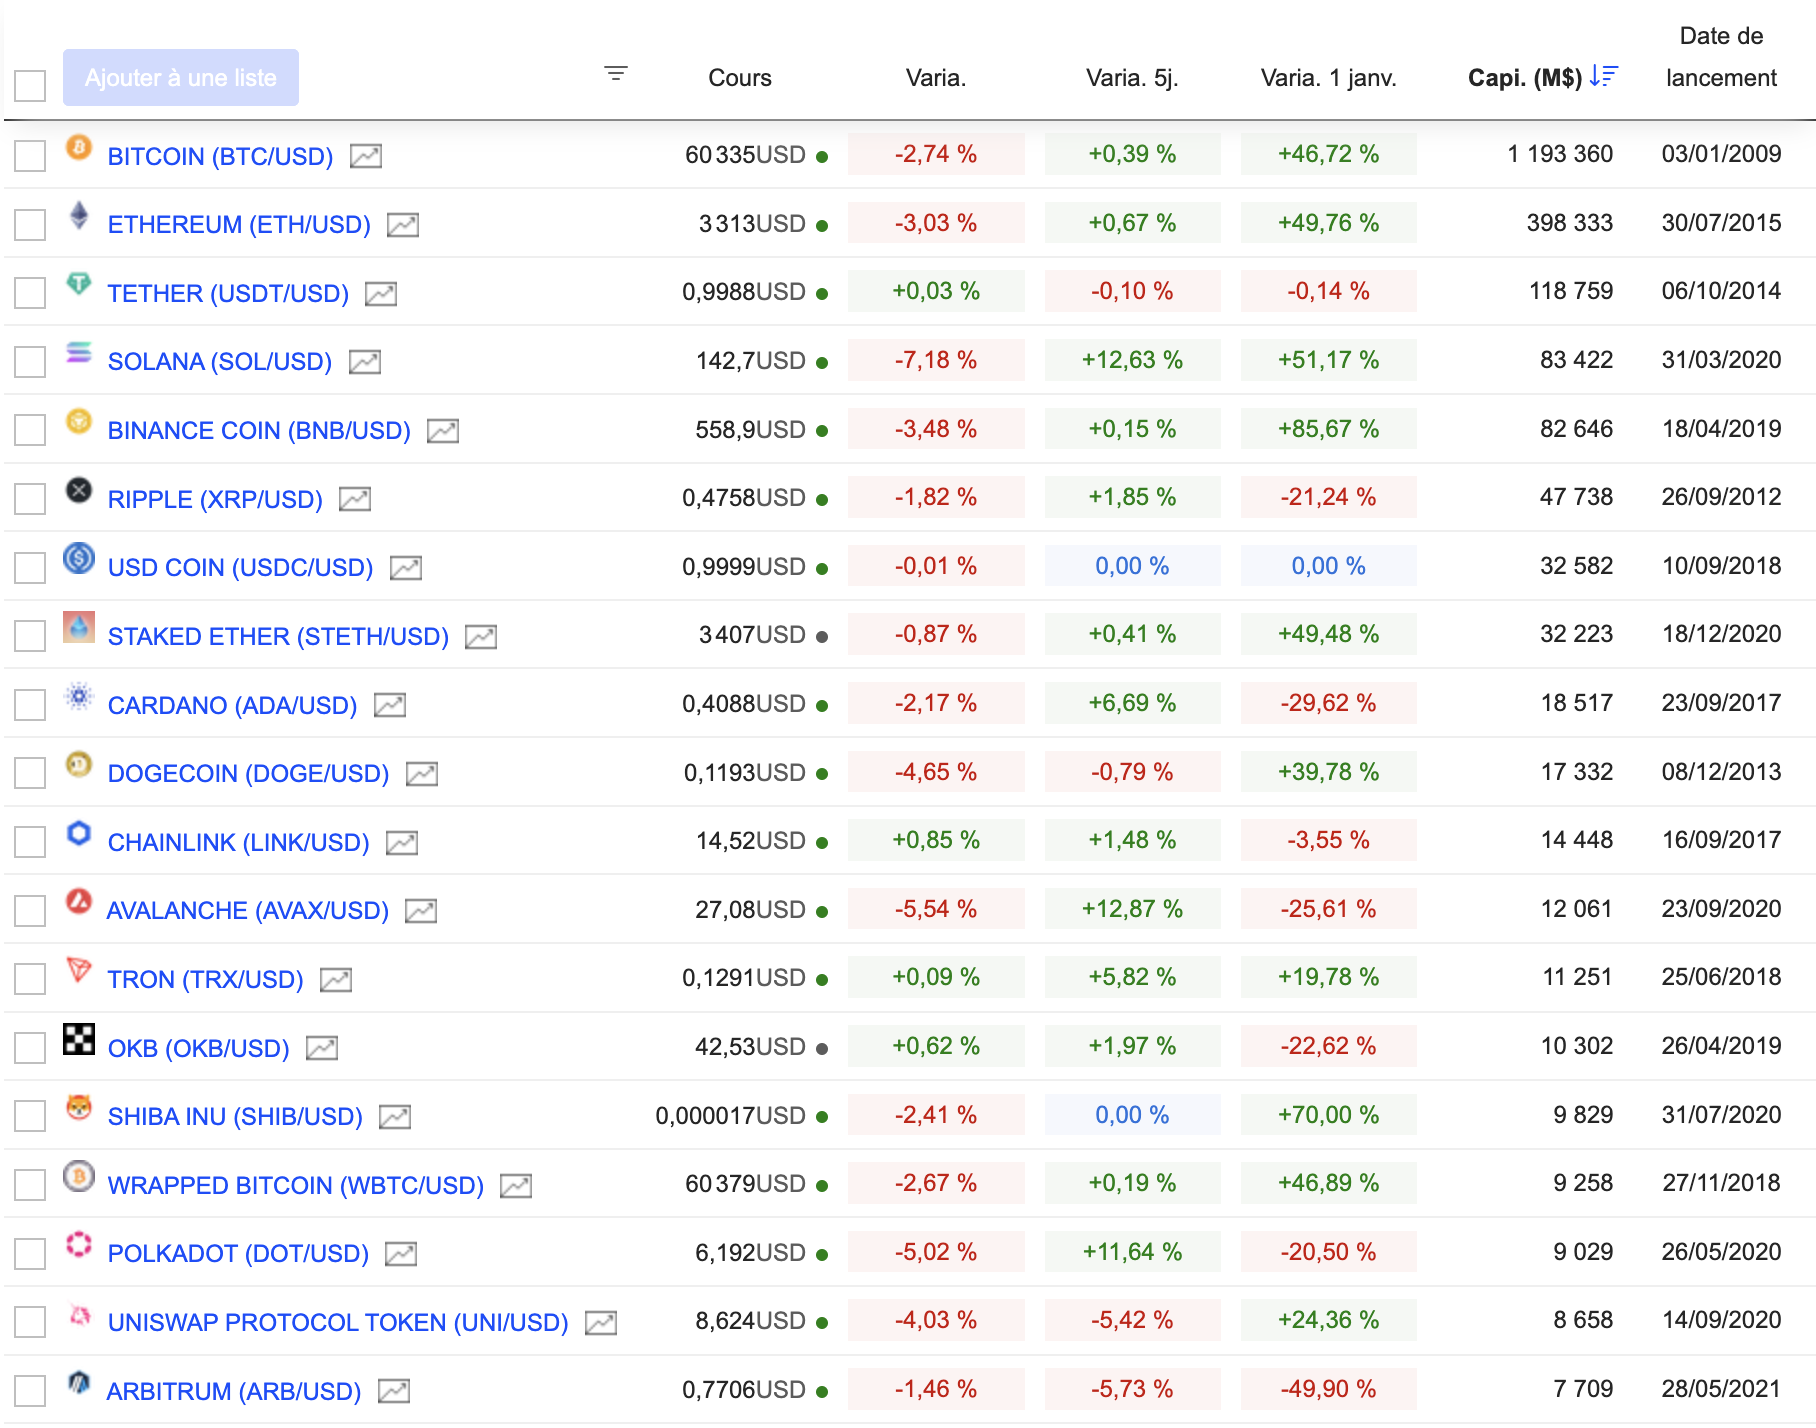The width and height of the screenshot is (1816, 1428).
Task: Open the chart icon next to Ripple
Action: (355, 499)
